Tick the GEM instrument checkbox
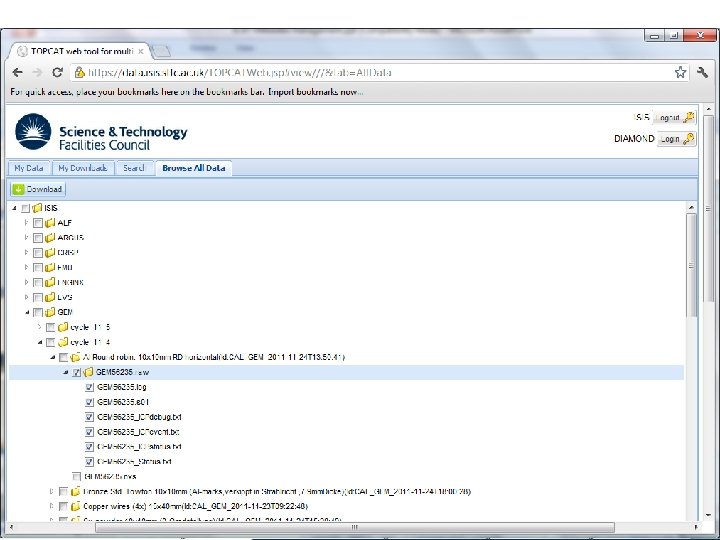The image size is (720, 540). click(x=38, y=313)
